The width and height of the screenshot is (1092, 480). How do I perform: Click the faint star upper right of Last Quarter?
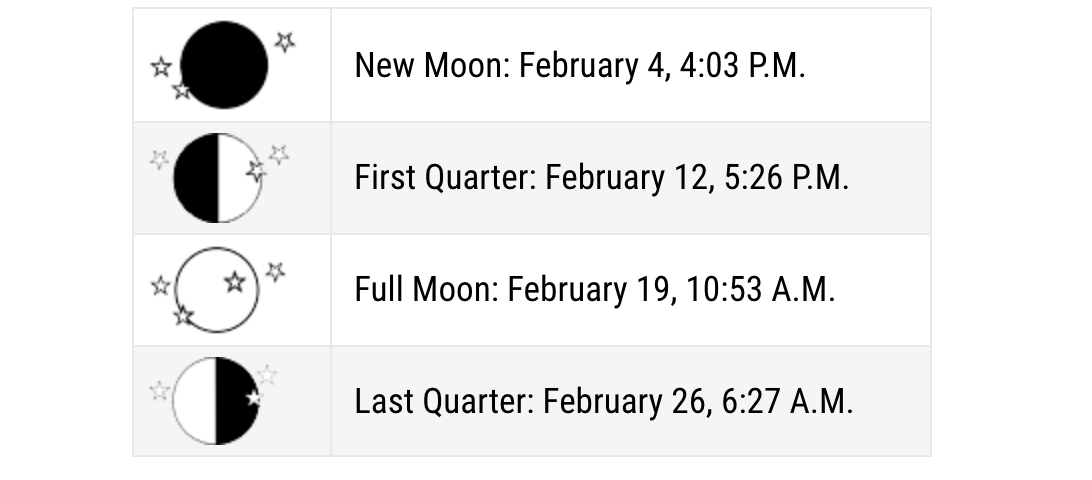(x=267, y=376)
